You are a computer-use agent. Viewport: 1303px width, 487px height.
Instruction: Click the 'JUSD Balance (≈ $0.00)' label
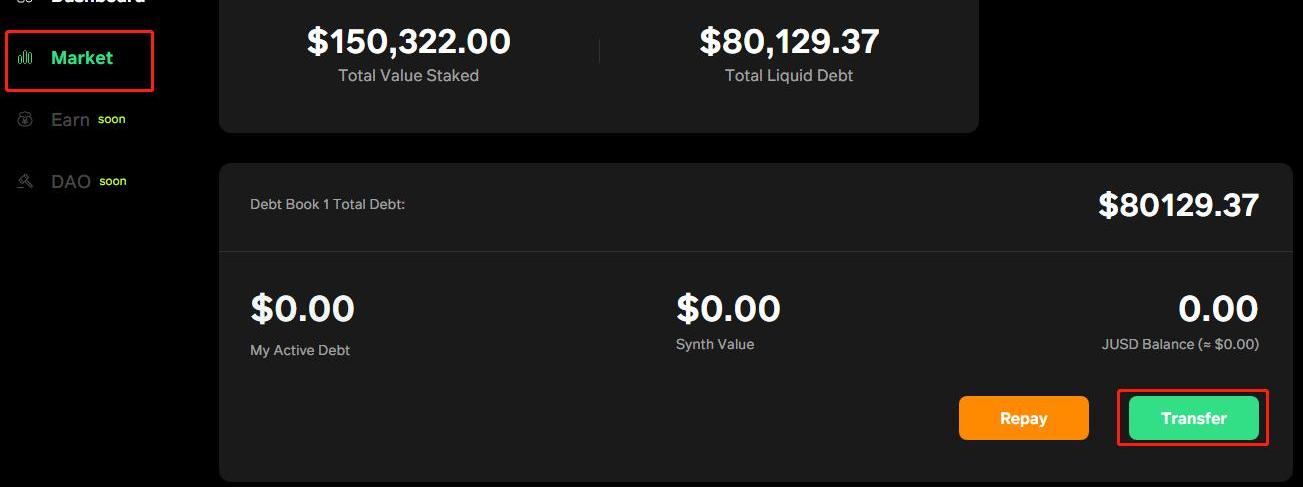click(1179, 344)
